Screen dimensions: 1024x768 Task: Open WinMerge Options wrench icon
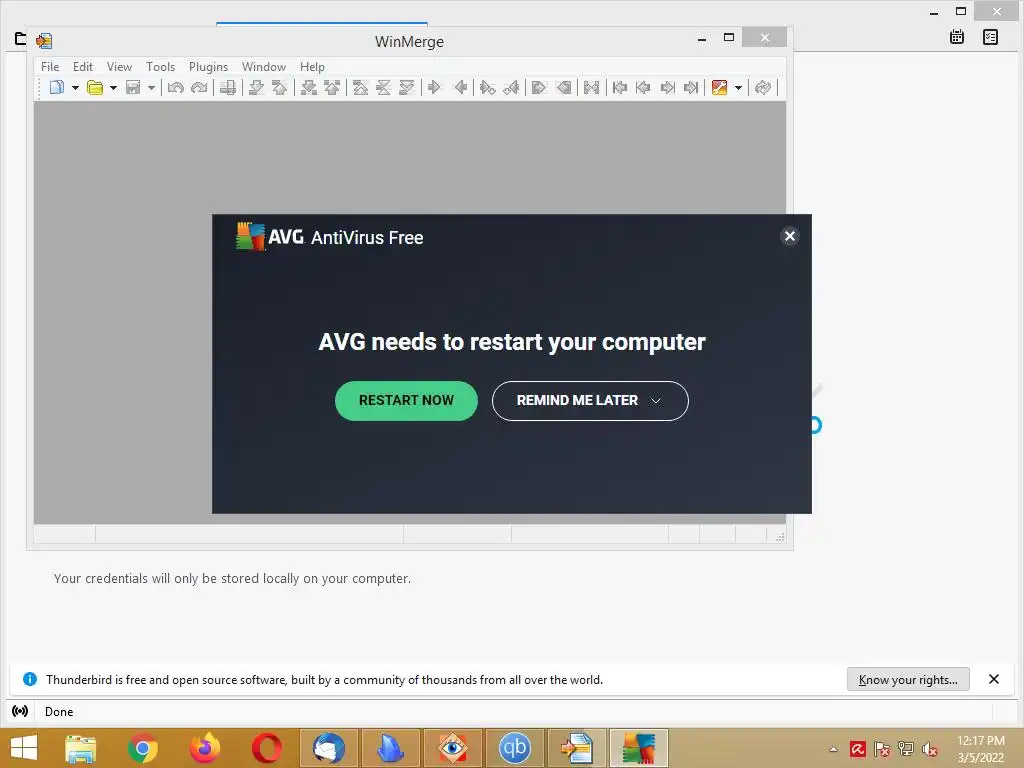pos(719,87)
